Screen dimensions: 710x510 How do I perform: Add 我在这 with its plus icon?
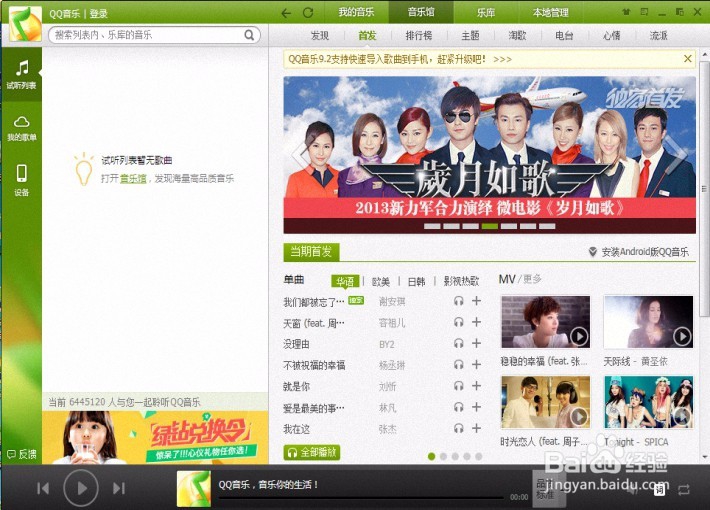pyautogui.click(x=476, y=428)
